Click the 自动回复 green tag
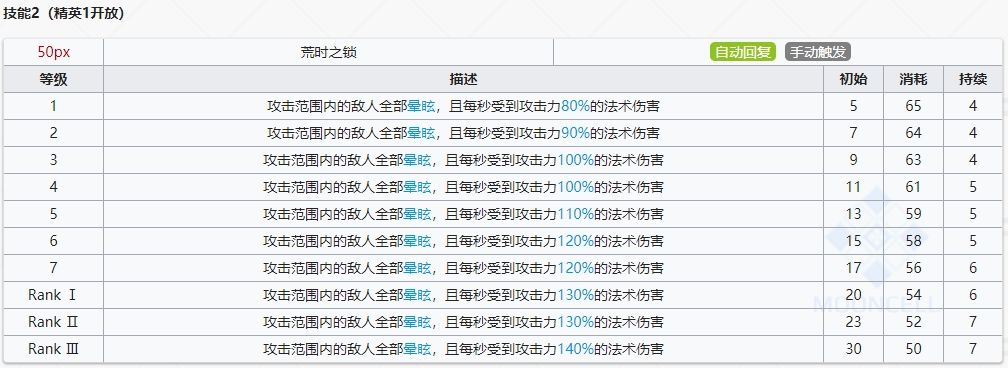 pos(742,52)
